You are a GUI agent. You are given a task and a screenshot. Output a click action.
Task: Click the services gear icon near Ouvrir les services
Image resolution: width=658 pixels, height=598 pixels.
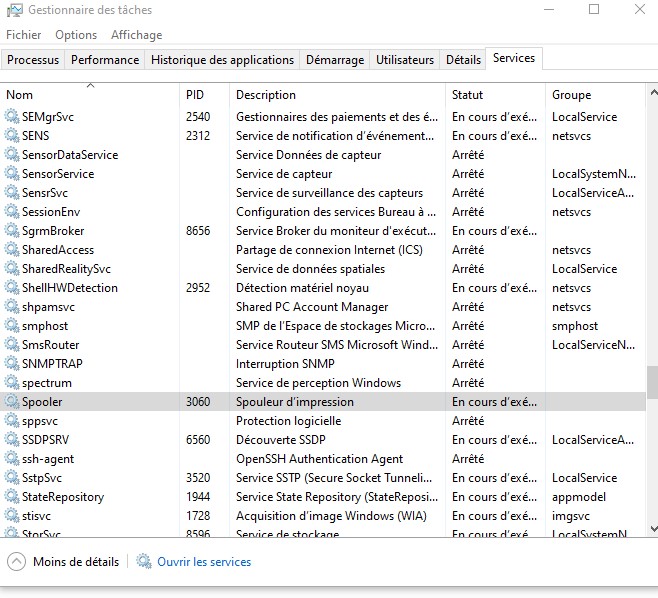click(x=144, y=562)
